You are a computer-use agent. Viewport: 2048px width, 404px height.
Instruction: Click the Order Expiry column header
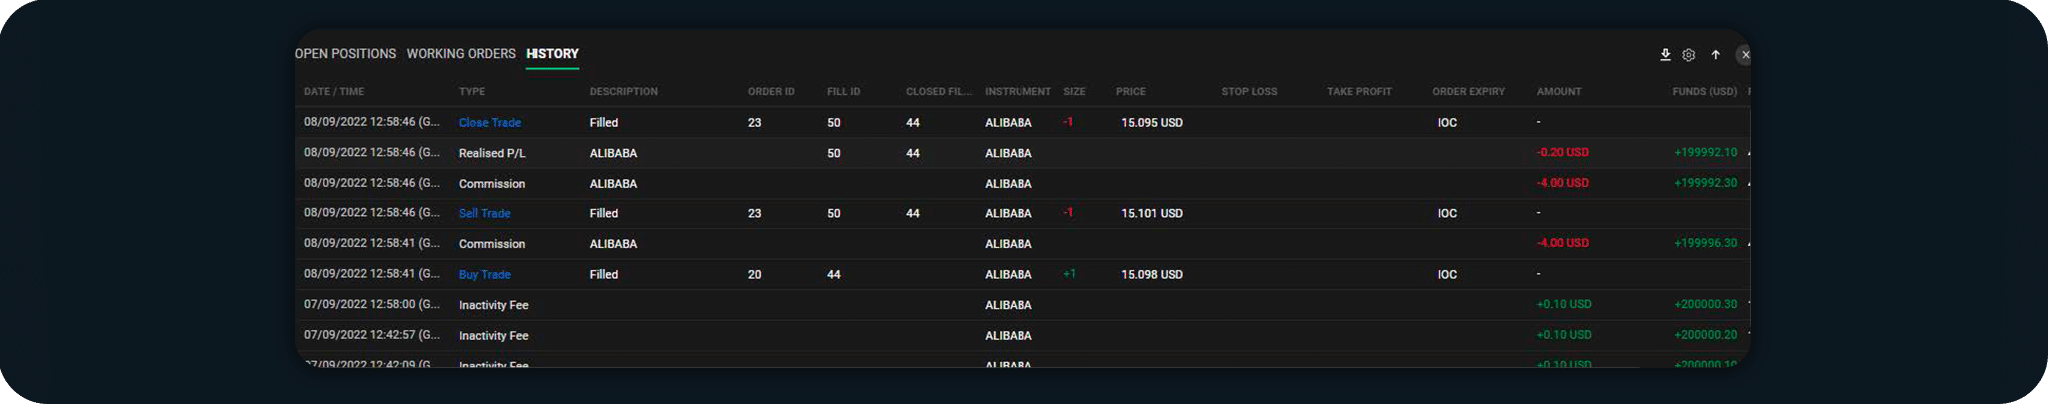coord(1468,92)
